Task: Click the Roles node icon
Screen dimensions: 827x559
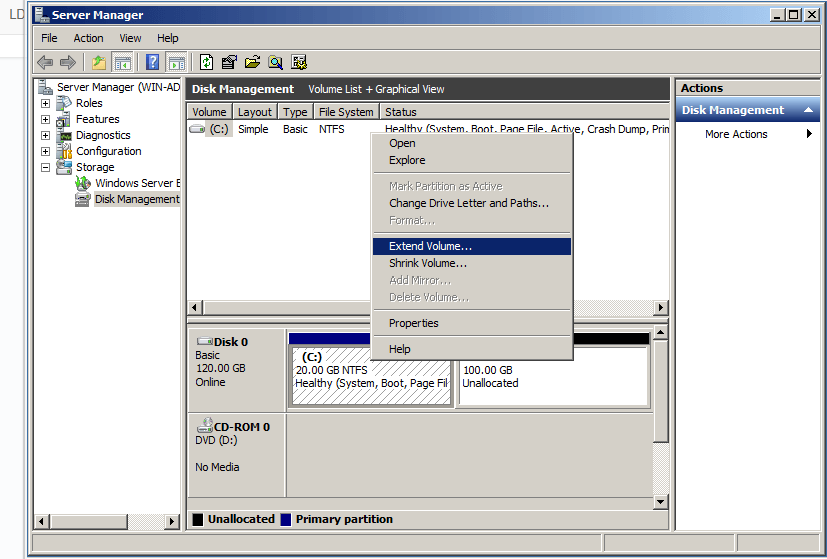Action: 64,103
